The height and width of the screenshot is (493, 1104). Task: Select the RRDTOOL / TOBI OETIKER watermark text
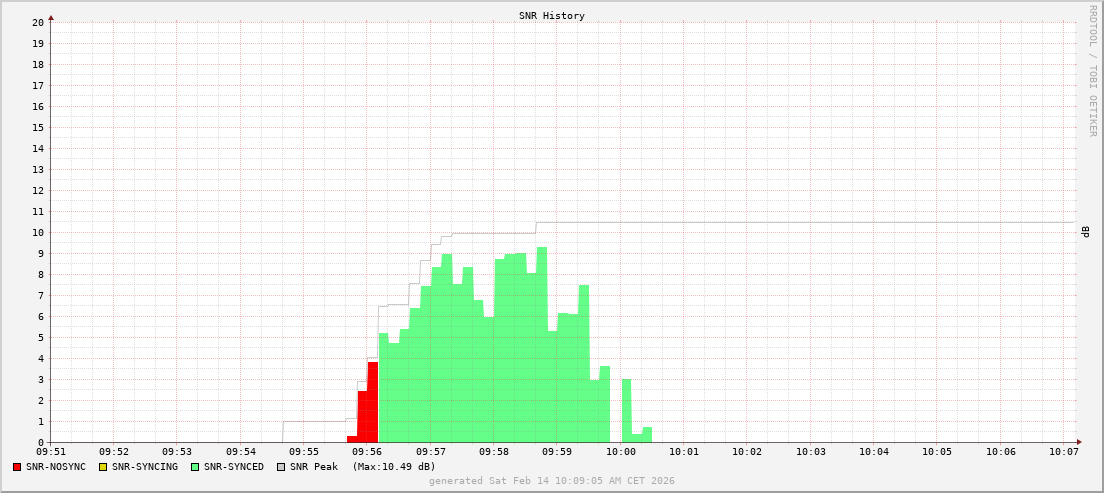pyautogui.click(x=1093, y=70)
